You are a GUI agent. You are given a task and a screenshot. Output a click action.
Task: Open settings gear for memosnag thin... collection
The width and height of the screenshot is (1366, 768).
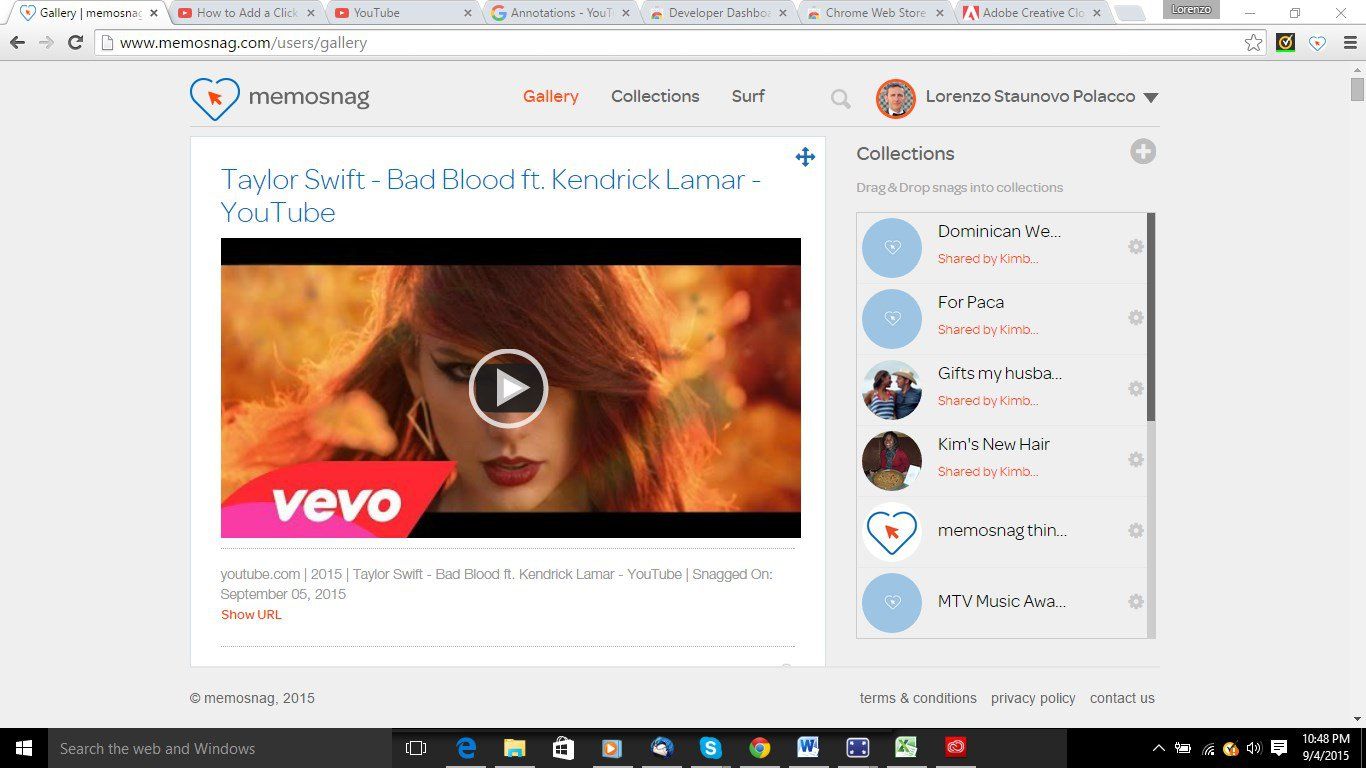(1136, 530)
